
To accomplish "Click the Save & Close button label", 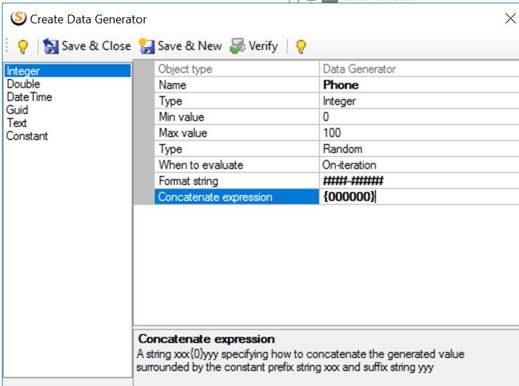I will [96, 46].
